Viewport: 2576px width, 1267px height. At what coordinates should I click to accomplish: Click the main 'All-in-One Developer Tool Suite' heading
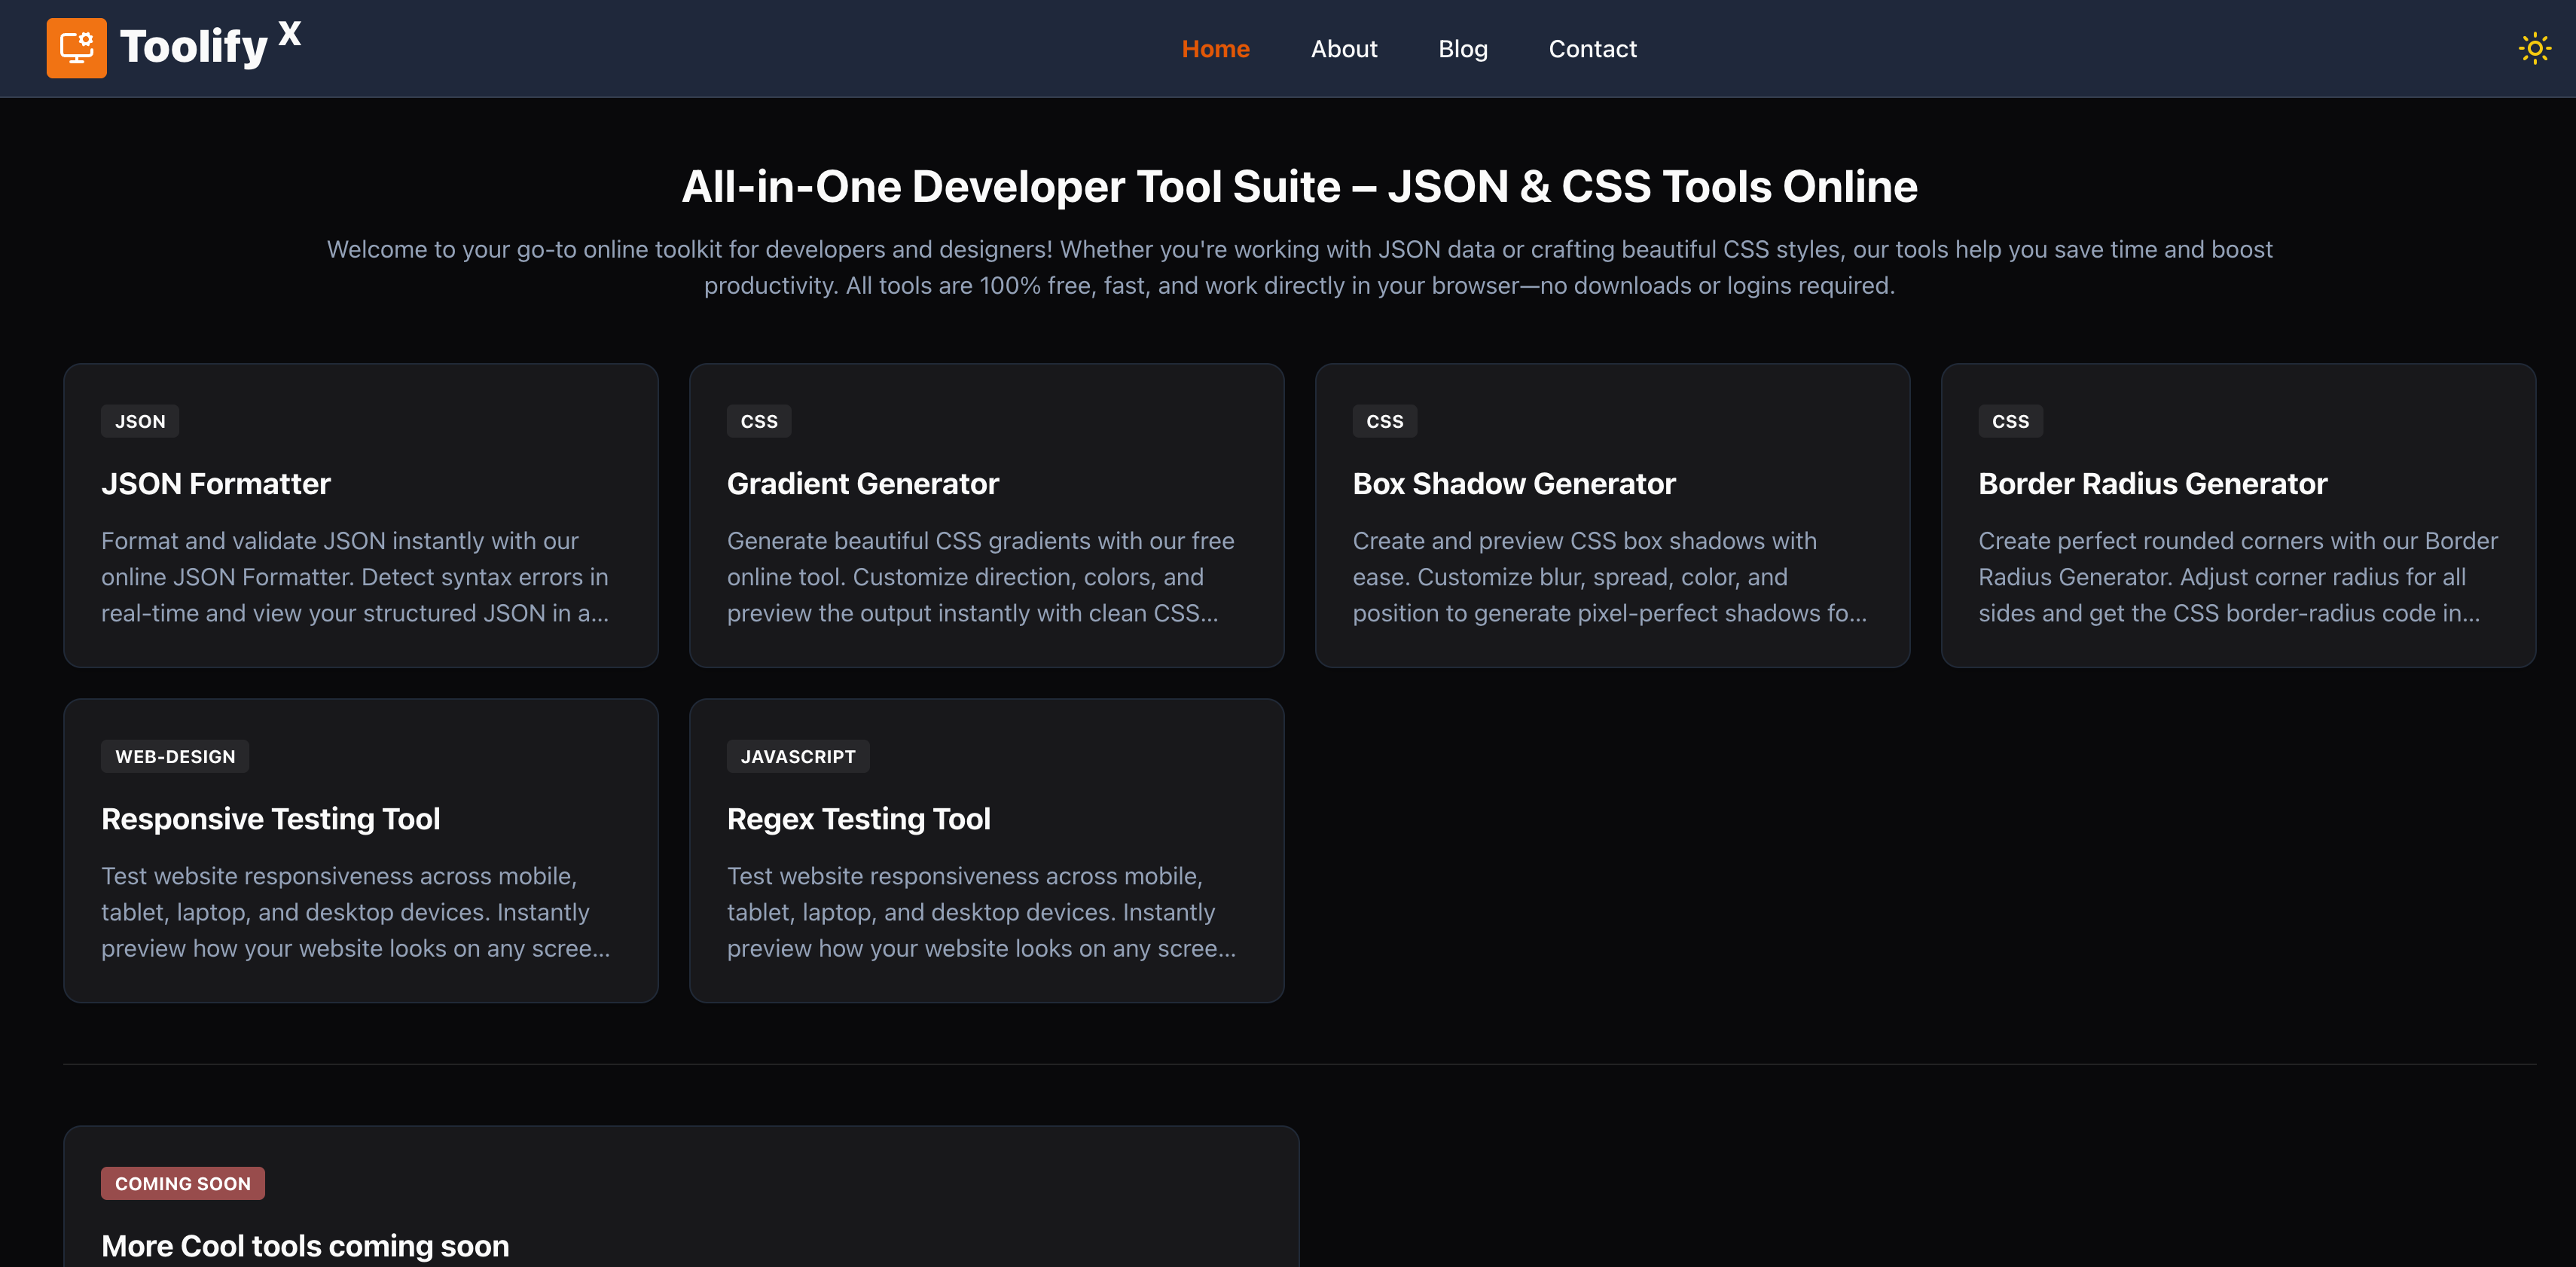[1299, 187]
